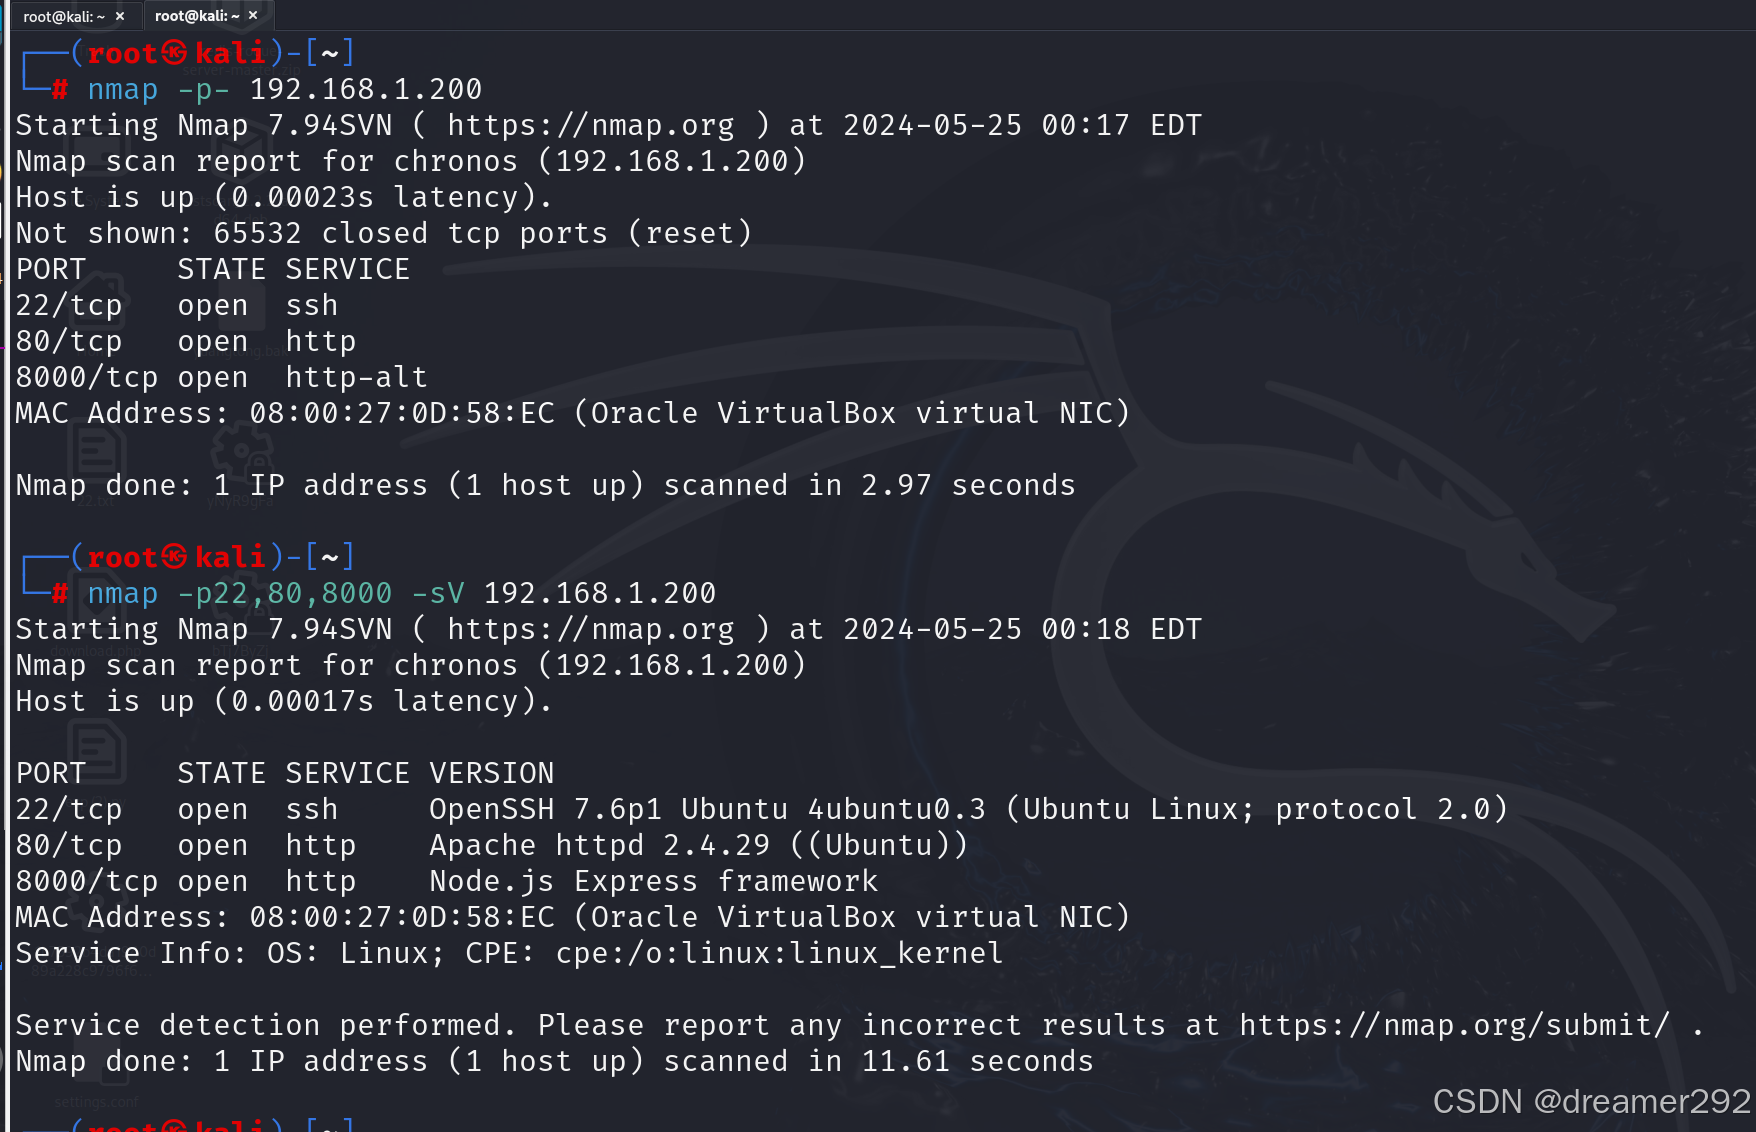Close the first root@kali terminal tab
The image size is (1756, 1132).
pyautogui.click(x=120, y=16)
